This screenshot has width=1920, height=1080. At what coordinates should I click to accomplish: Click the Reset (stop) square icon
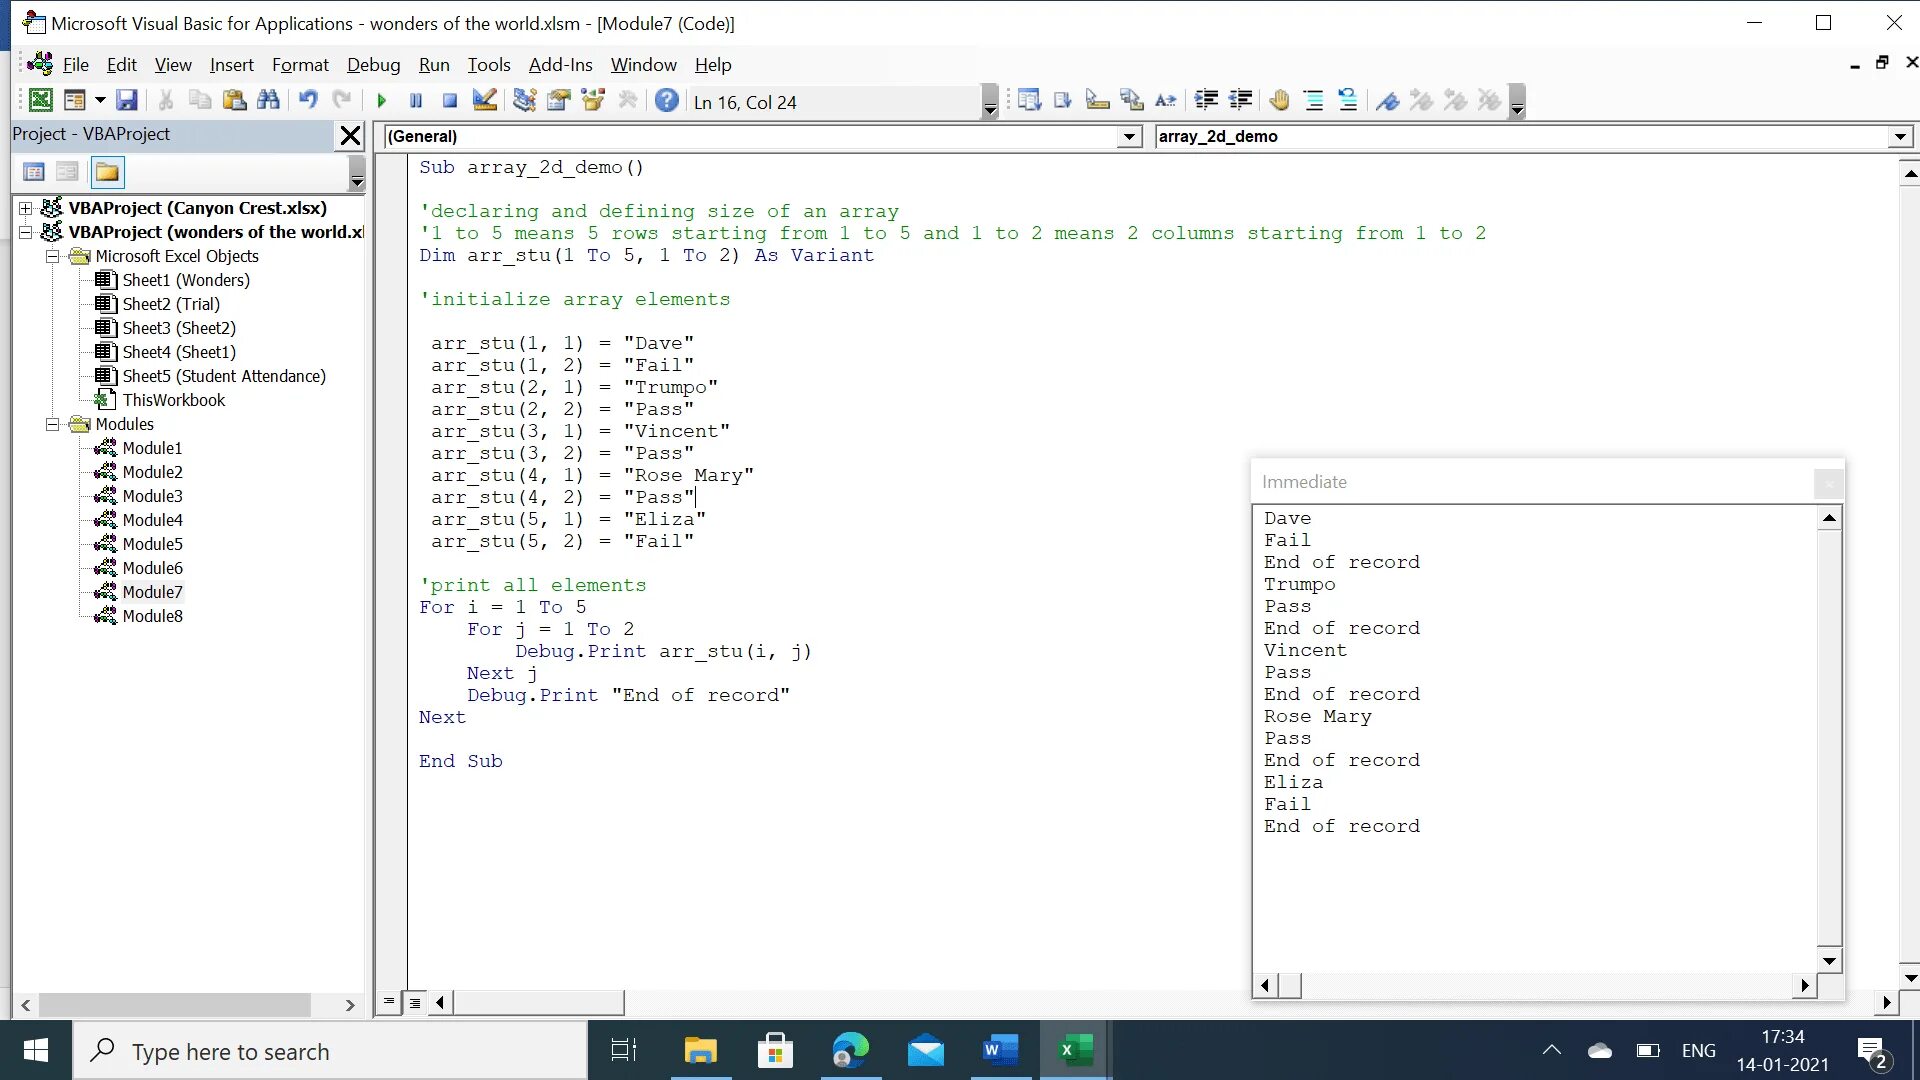pyautogui.click(x=450, y=101)
